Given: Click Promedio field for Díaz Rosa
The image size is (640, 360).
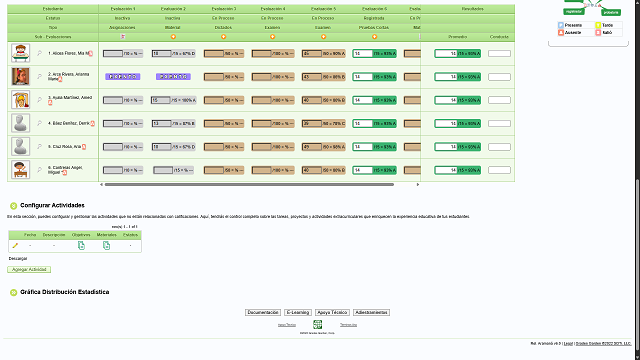Looking at the screenshot, I should [x=446, y=147].
